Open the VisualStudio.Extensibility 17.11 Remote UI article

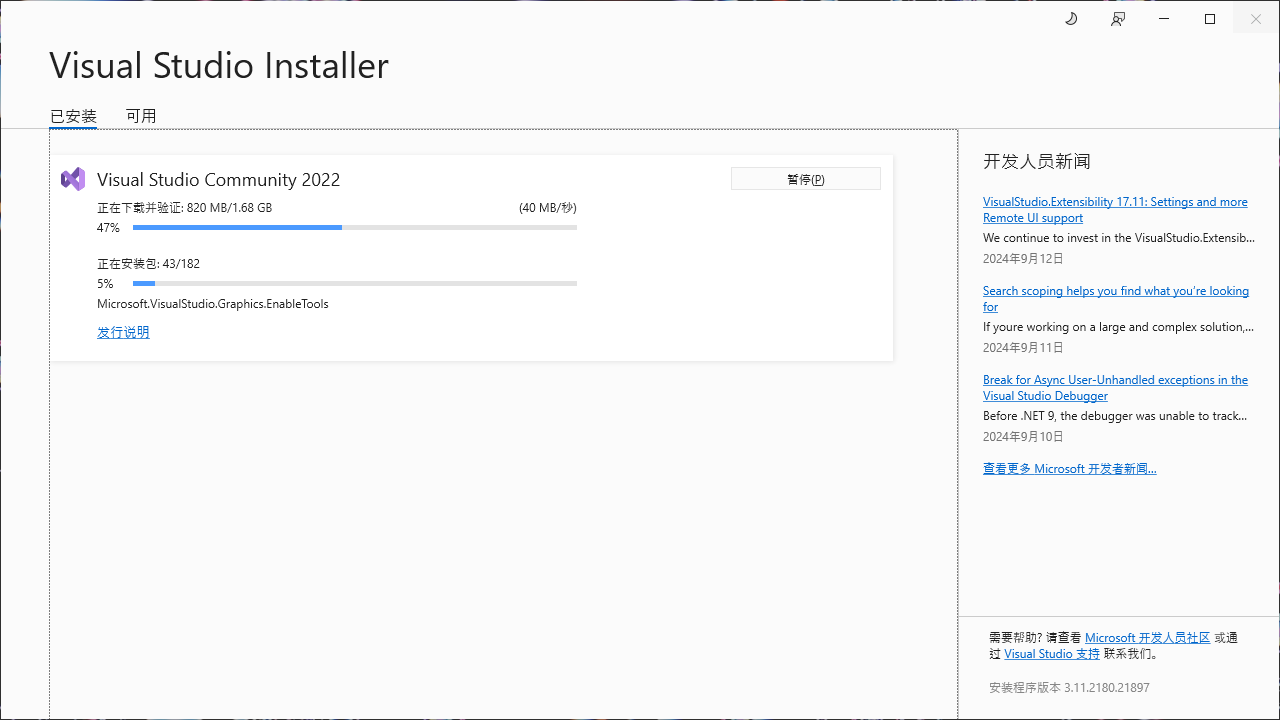1115,209
